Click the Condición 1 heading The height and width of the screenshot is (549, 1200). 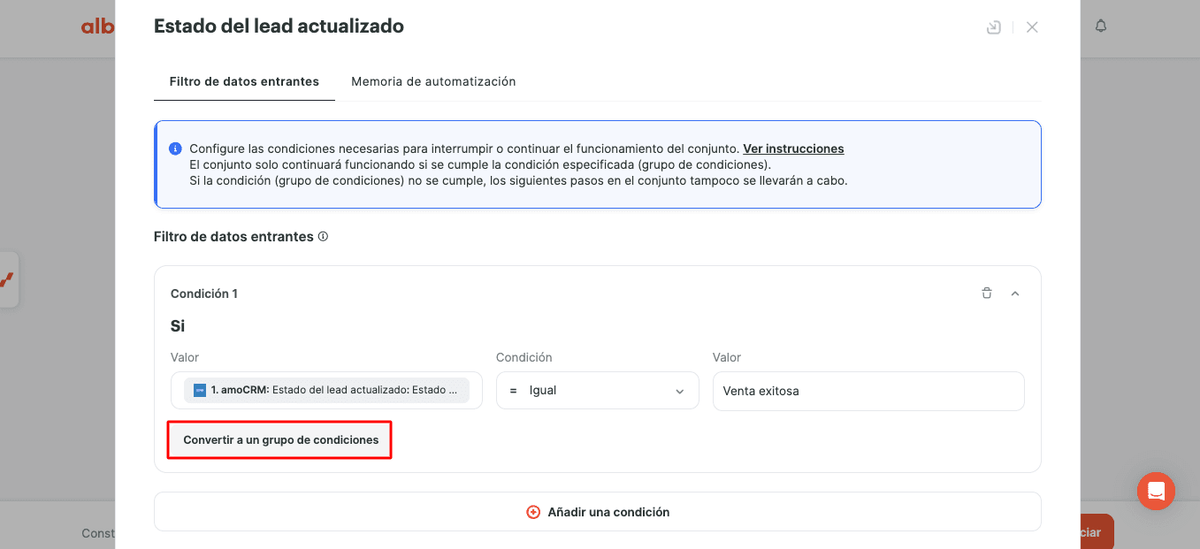coord(204,294)
